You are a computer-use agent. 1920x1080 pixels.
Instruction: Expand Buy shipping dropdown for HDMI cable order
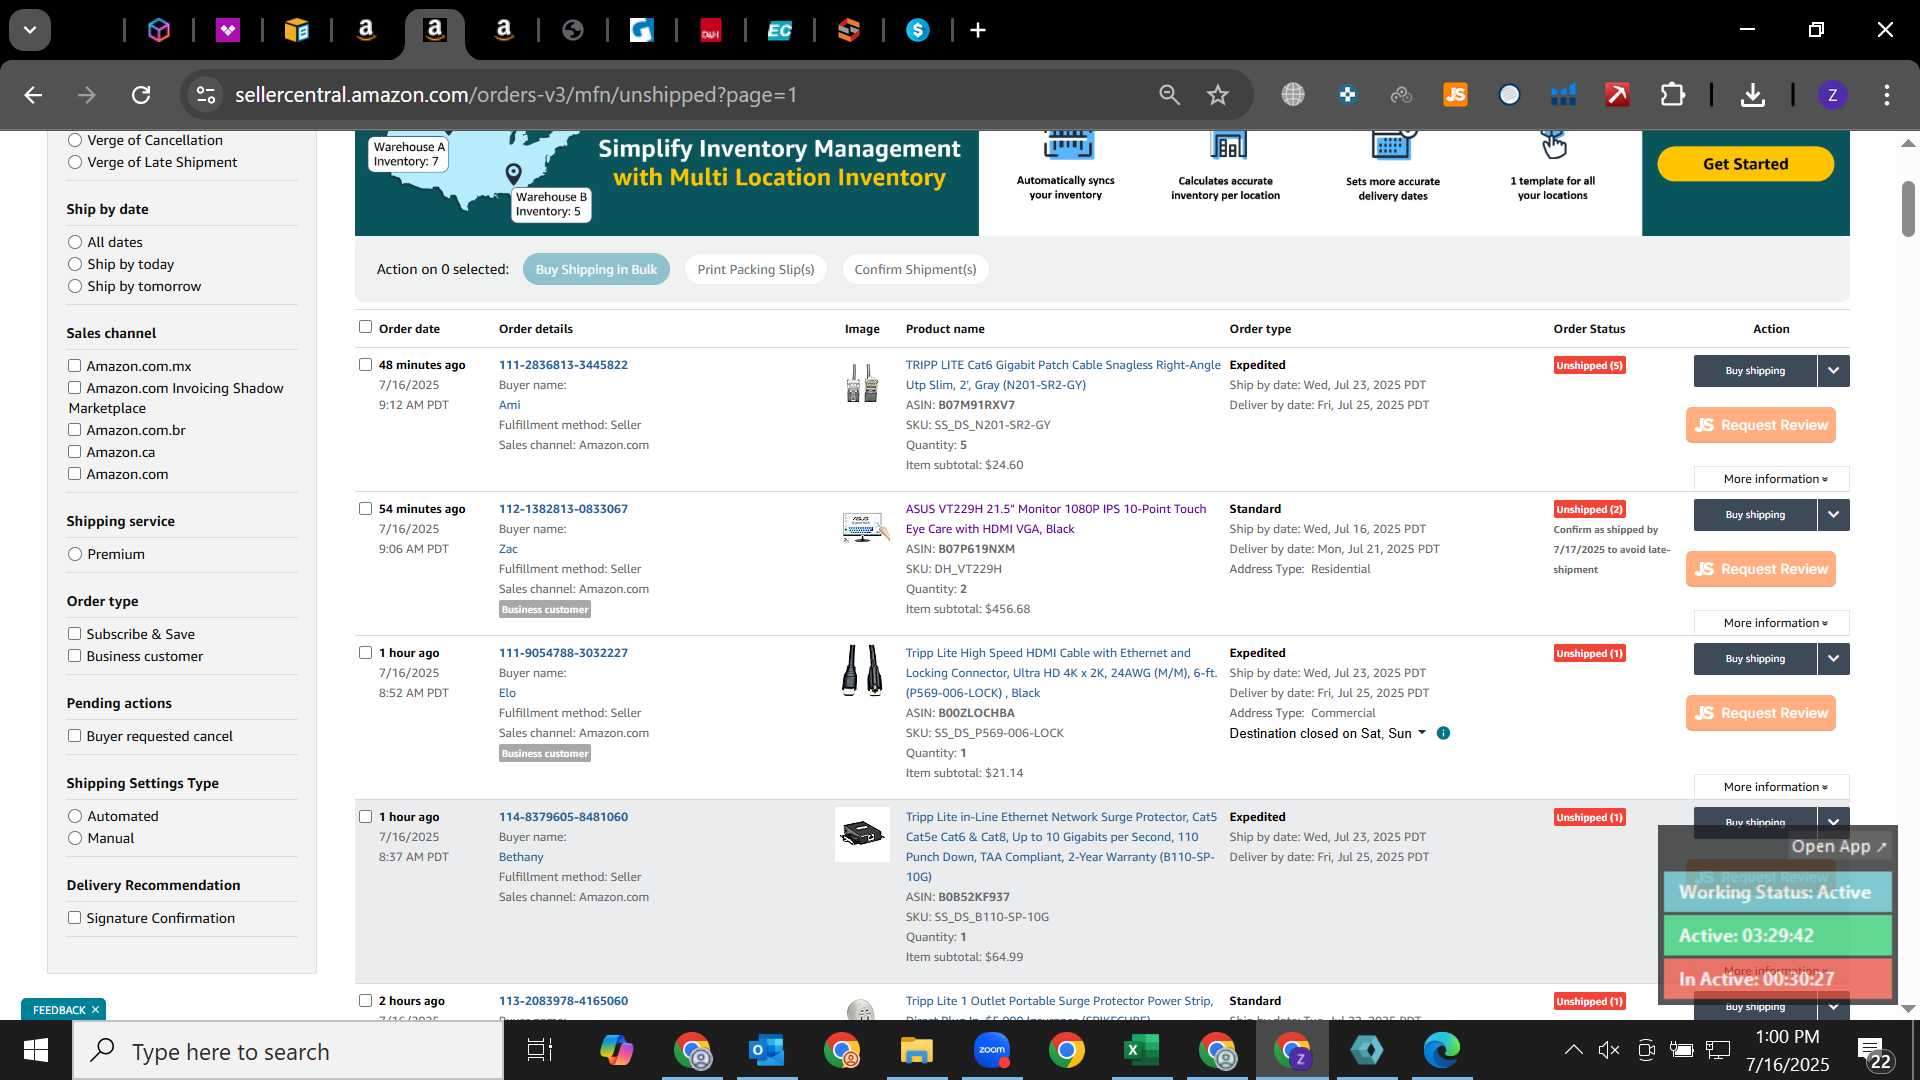1833,659
